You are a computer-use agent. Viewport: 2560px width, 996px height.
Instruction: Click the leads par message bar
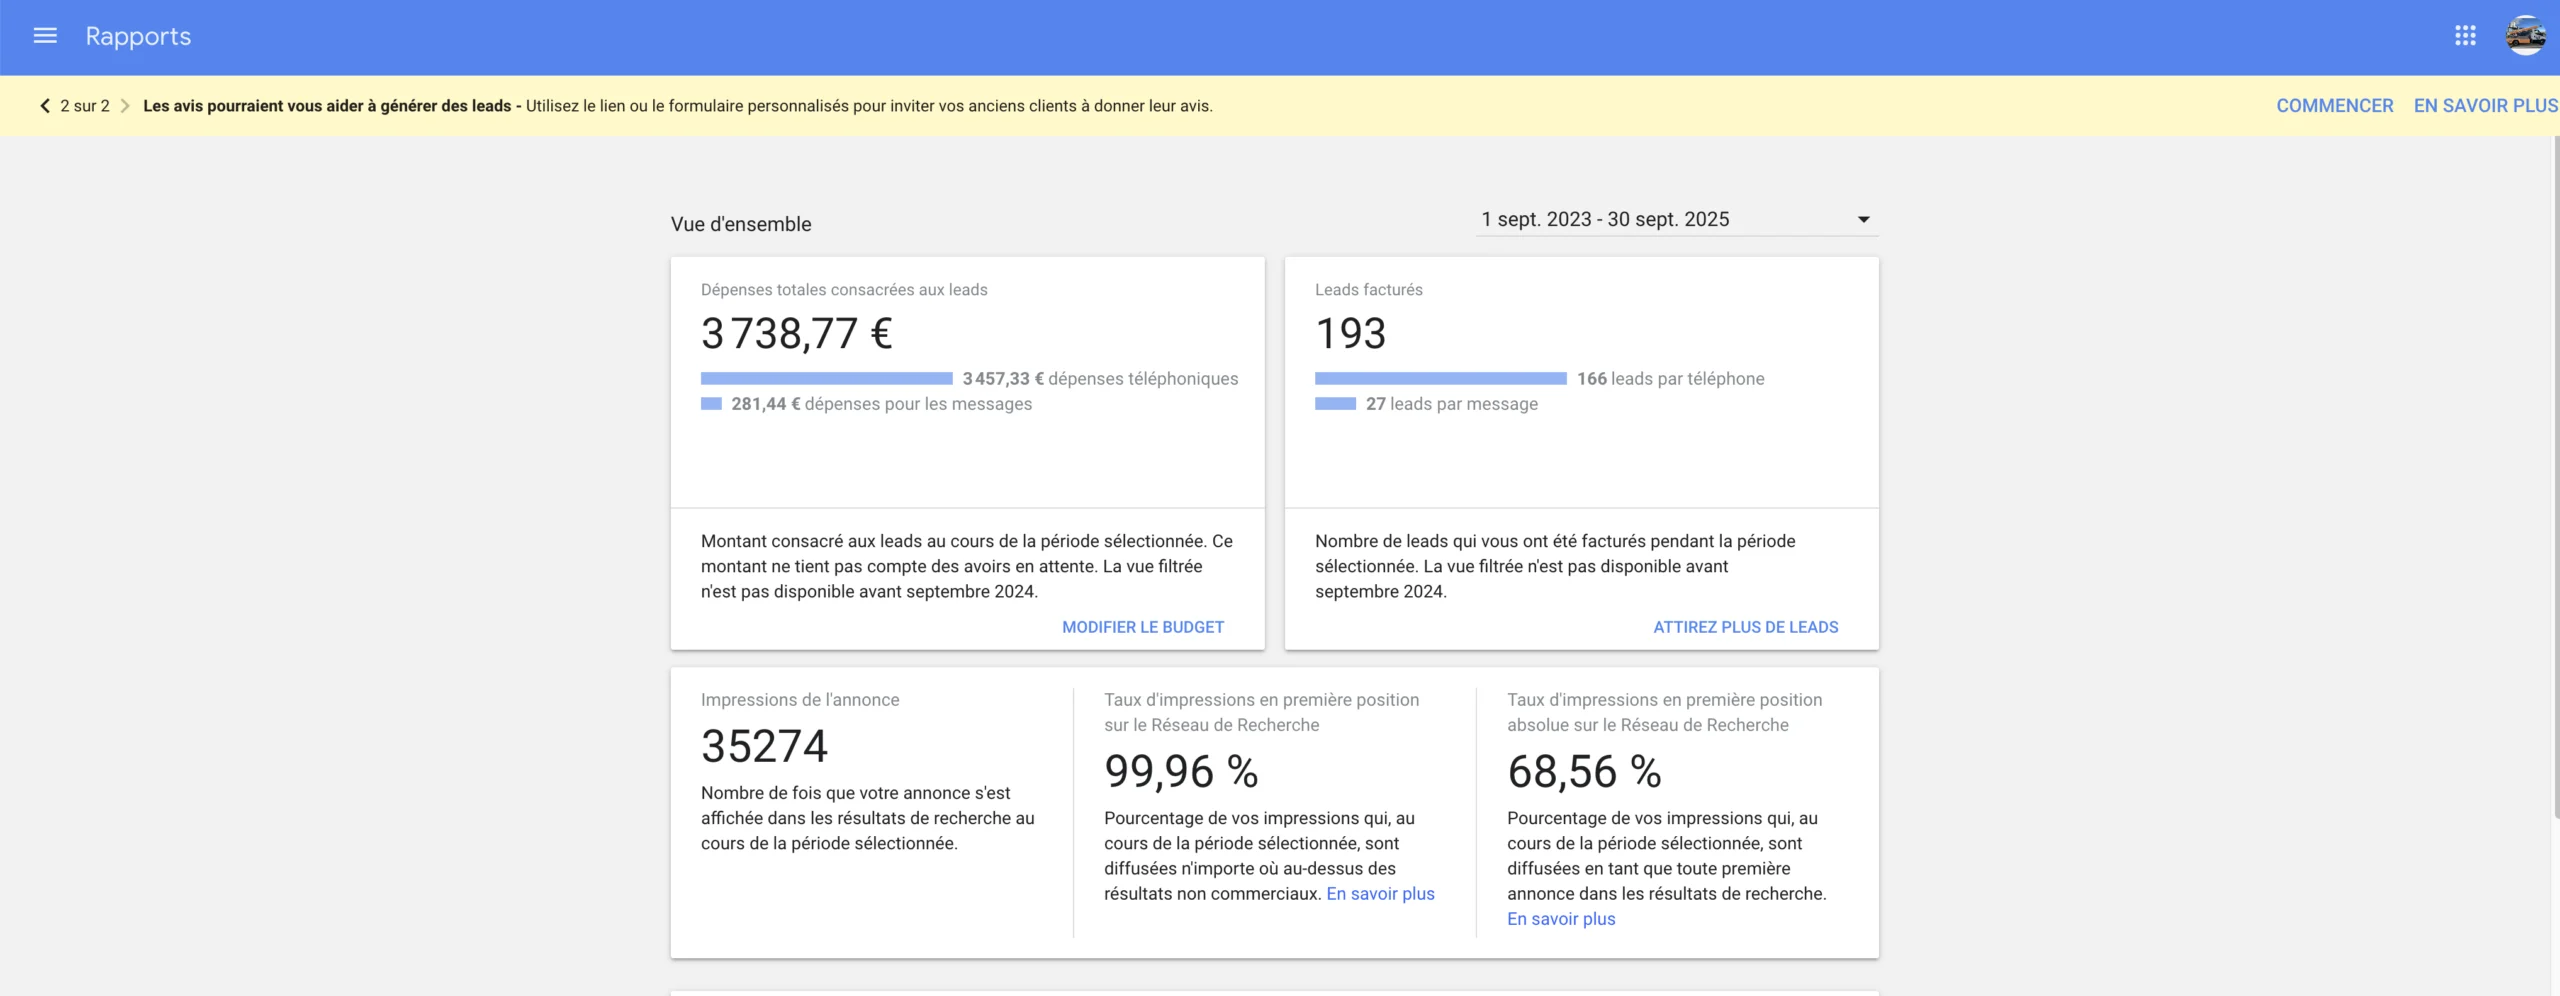pos(1335,404)
